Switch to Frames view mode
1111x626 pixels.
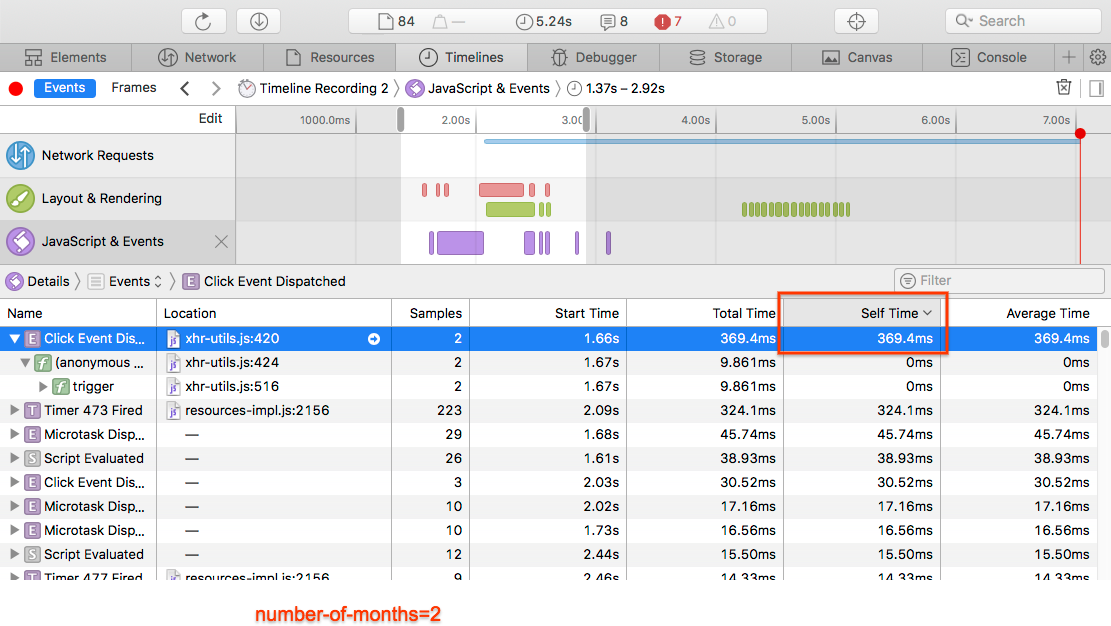134,88
